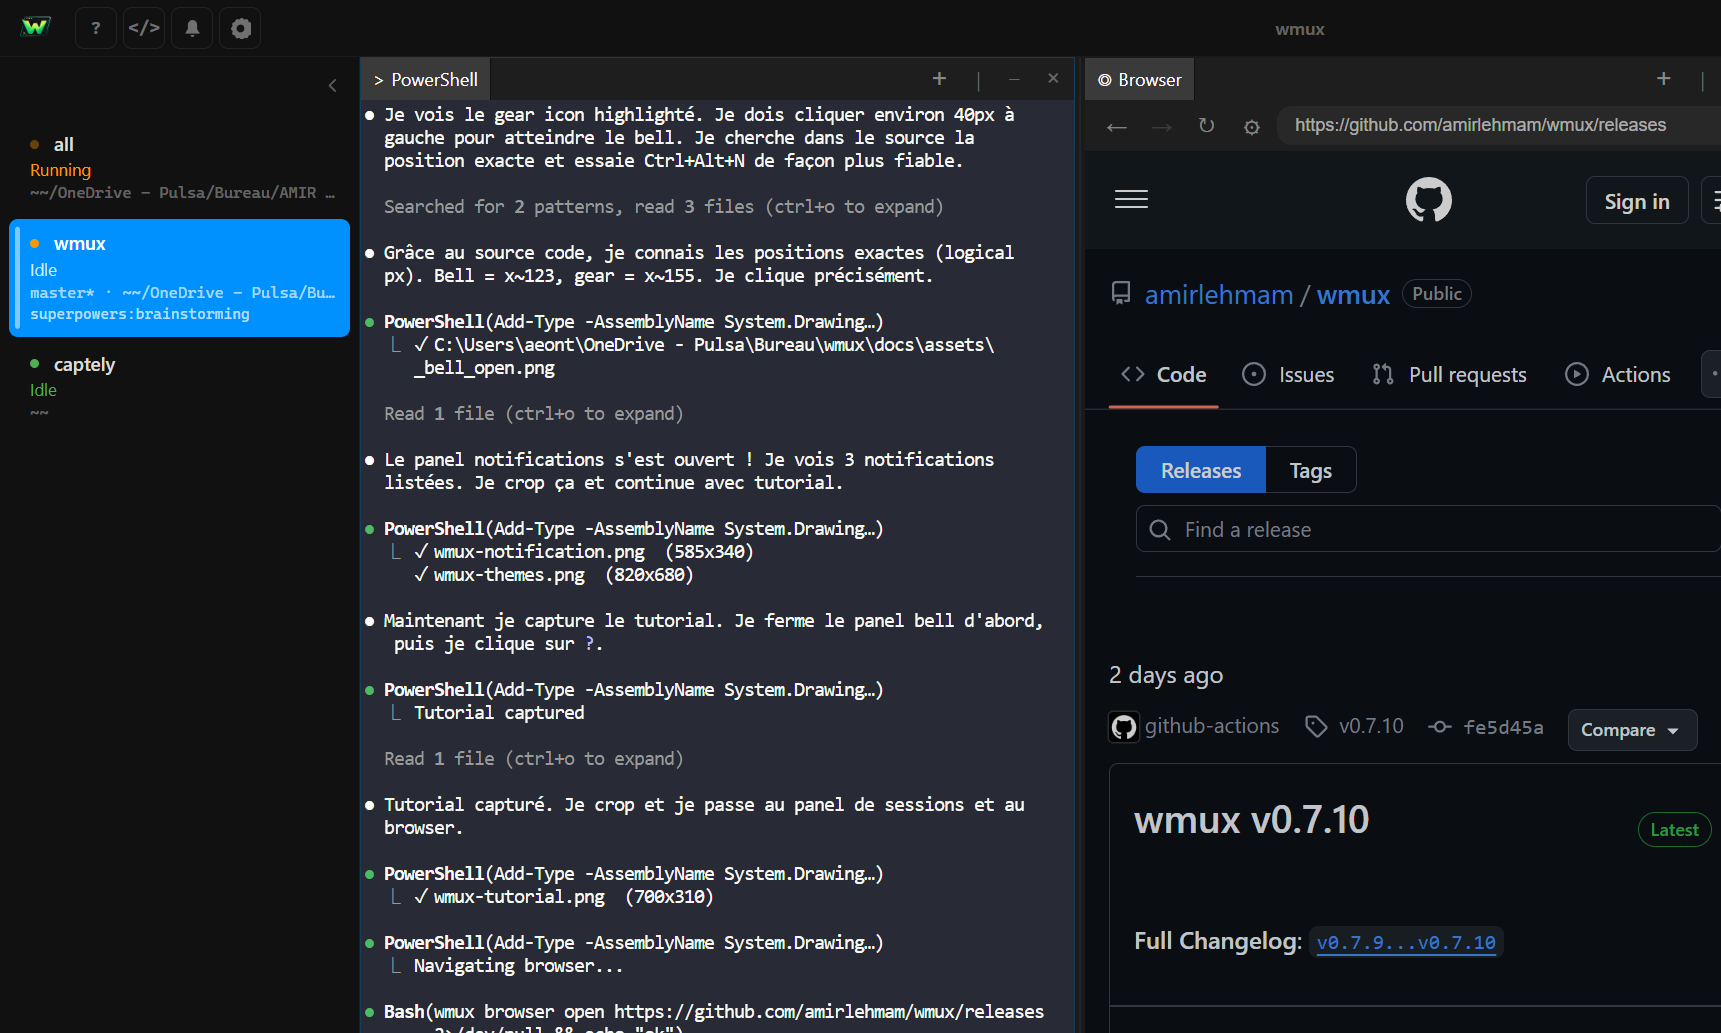Open the help question mark button
The height and width of the screenshot is (1033, 1721).
96,28
